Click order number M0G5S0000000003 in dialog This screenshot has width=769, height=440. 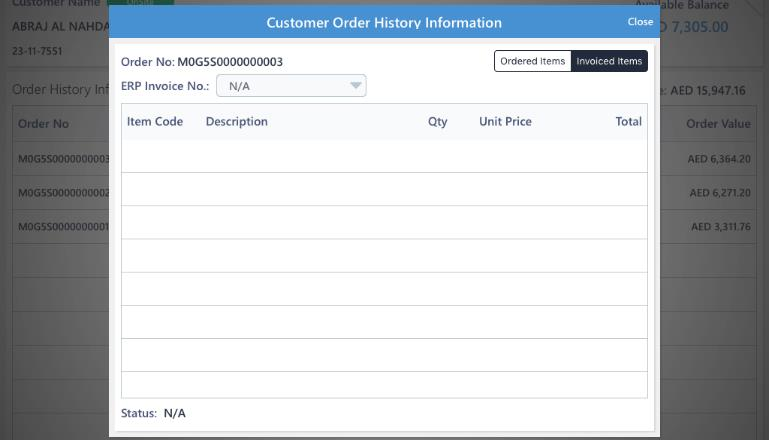[x=230, y=62]
